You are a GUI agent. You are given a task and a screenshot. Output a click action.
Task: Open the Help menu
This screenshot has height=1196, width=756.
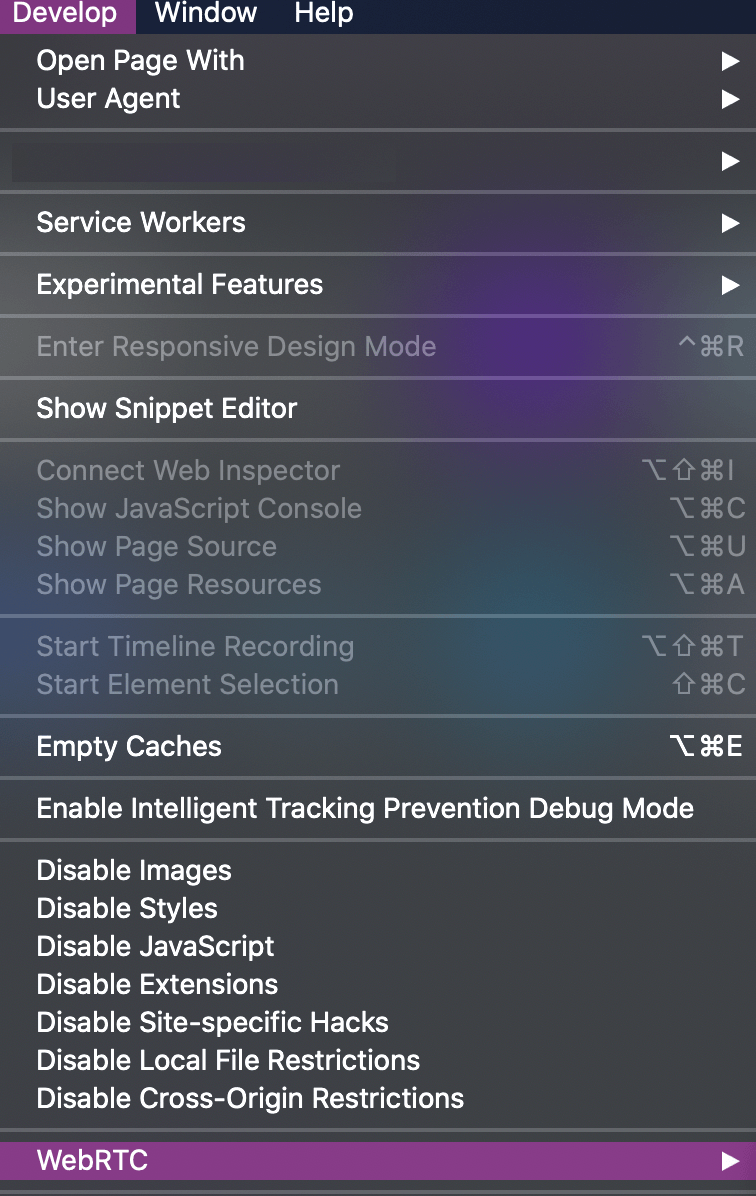[x=323, y=14]
